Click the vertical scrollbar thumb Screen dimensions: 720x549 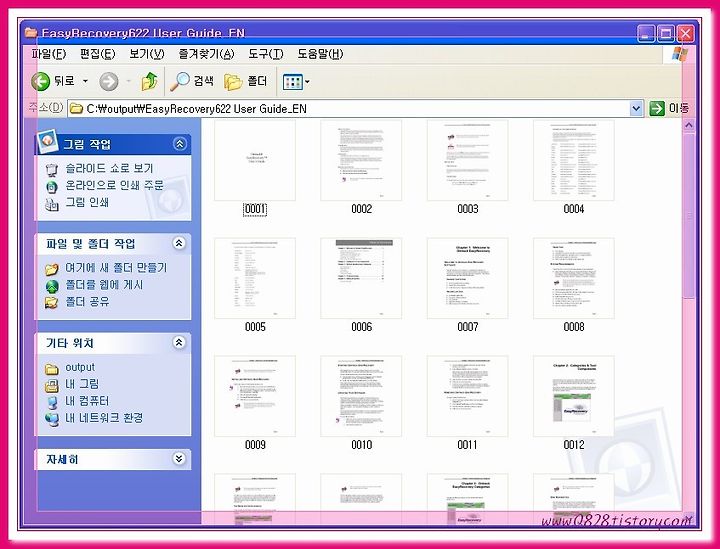688,215
